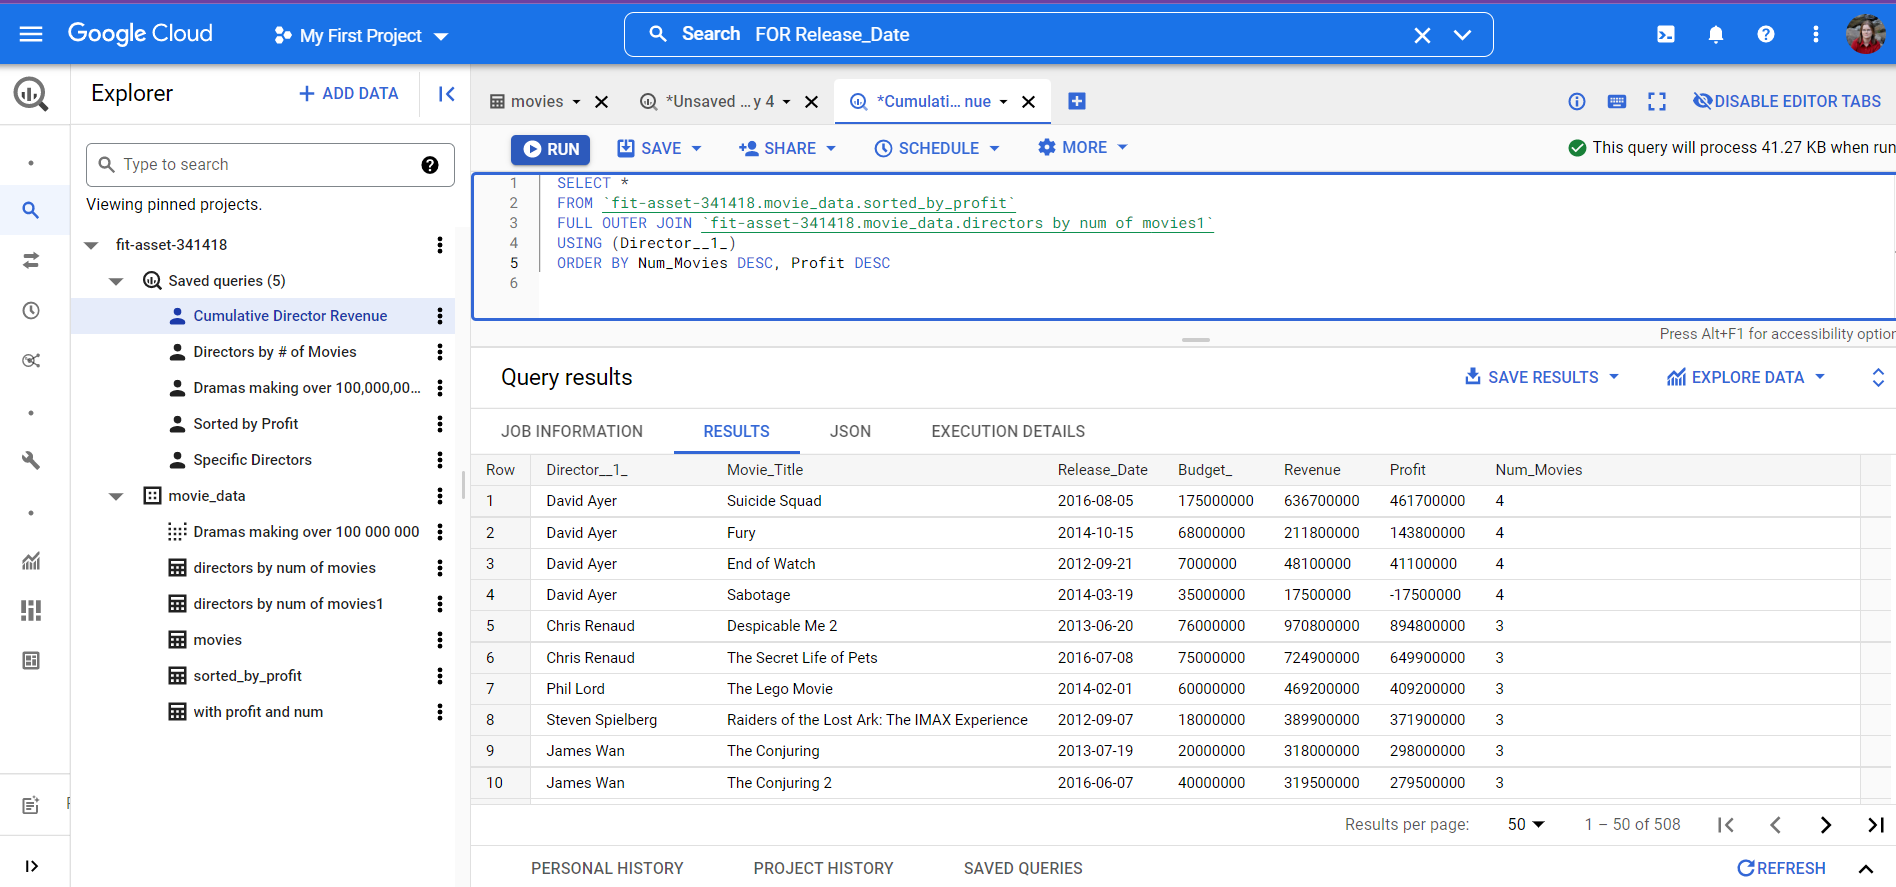Run the query
This screenshot has height=887, width=1896.
[551, 149]
